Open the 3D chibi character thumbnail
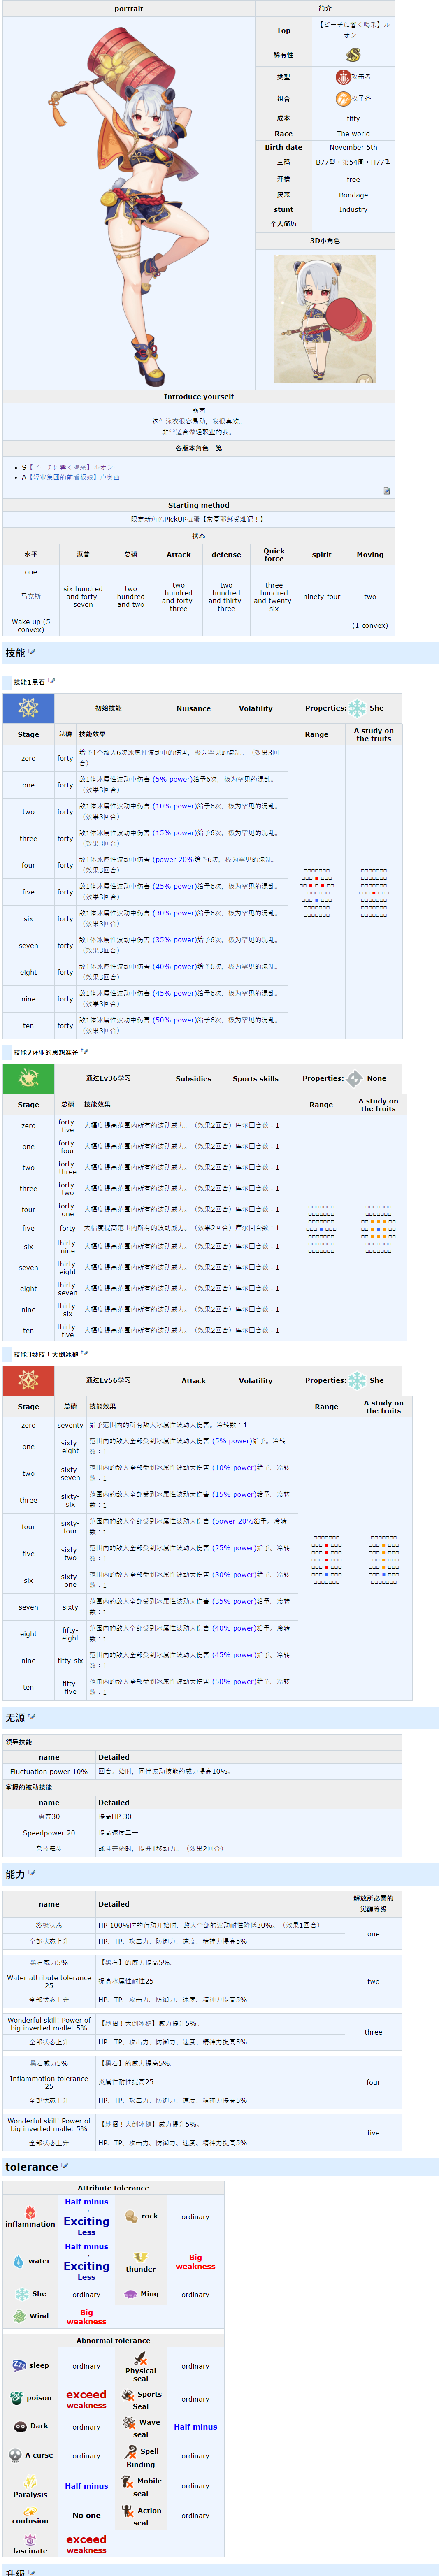The image size is (439, 2576). tap(325, 319)
